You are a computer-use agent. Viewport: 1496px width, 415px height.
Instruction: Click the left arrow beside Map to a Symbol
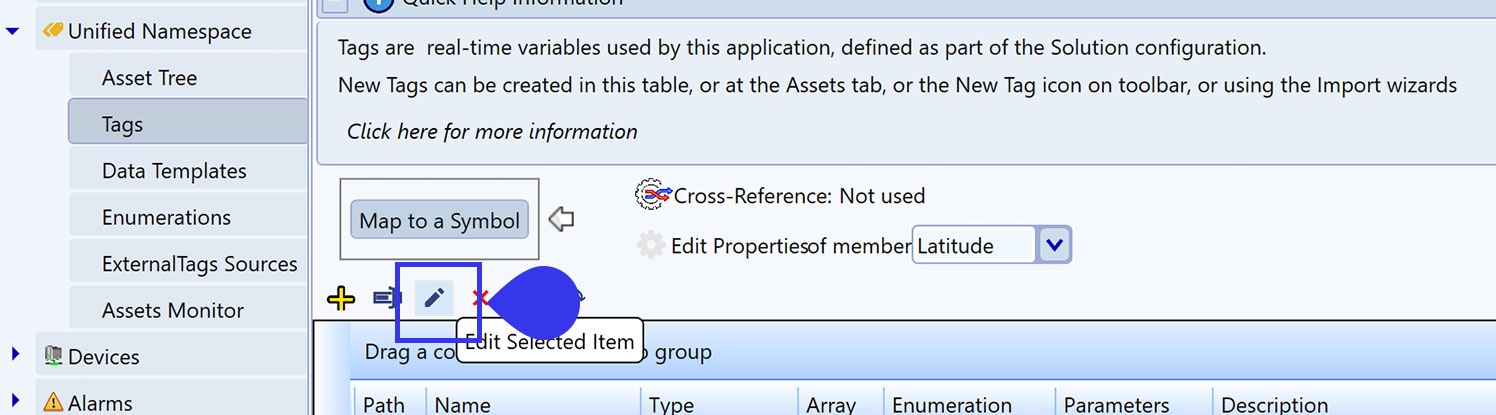click(562, 219)
